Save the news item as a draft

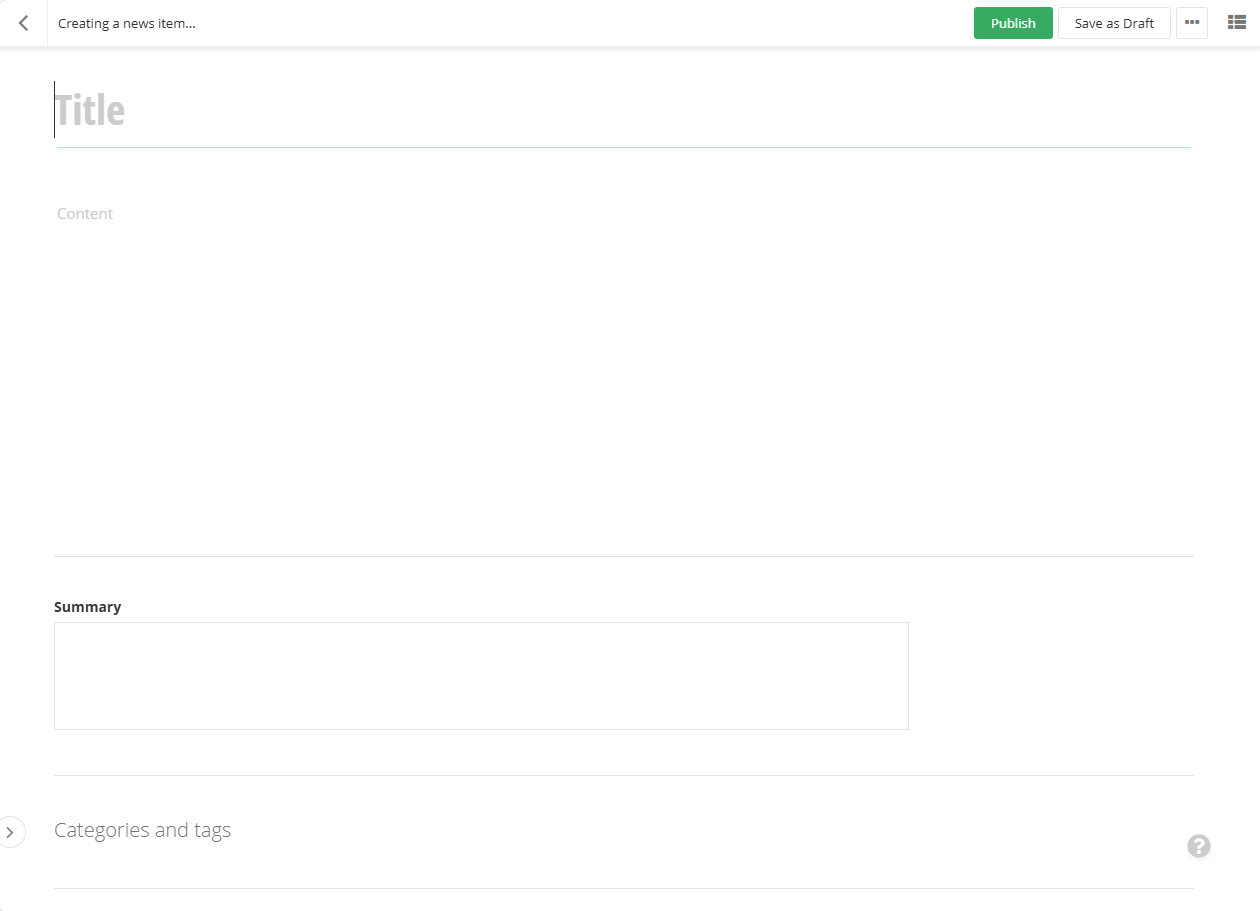[1113, 22]
